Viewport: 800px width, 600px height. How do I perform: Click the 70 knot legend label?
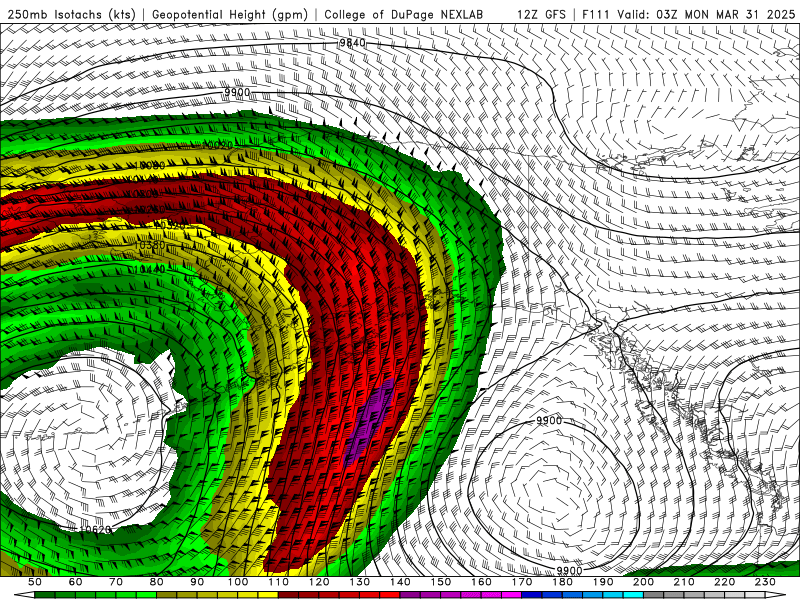116,582
